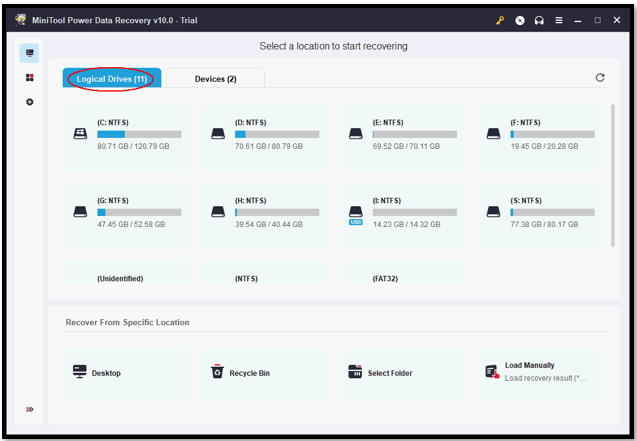This screenshot has height=441, width=637.
Task: Select the I: NTFS USB drive icon
Action: point(355,215)
